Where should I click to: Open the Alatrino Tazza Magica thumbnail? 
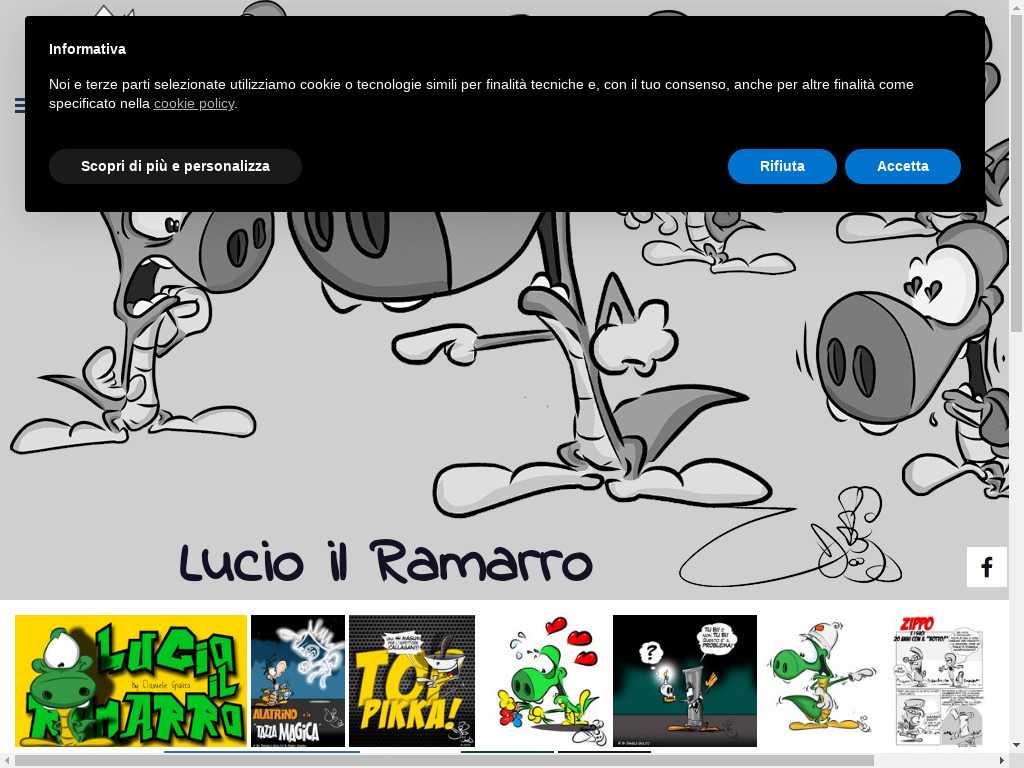[297, 680]
